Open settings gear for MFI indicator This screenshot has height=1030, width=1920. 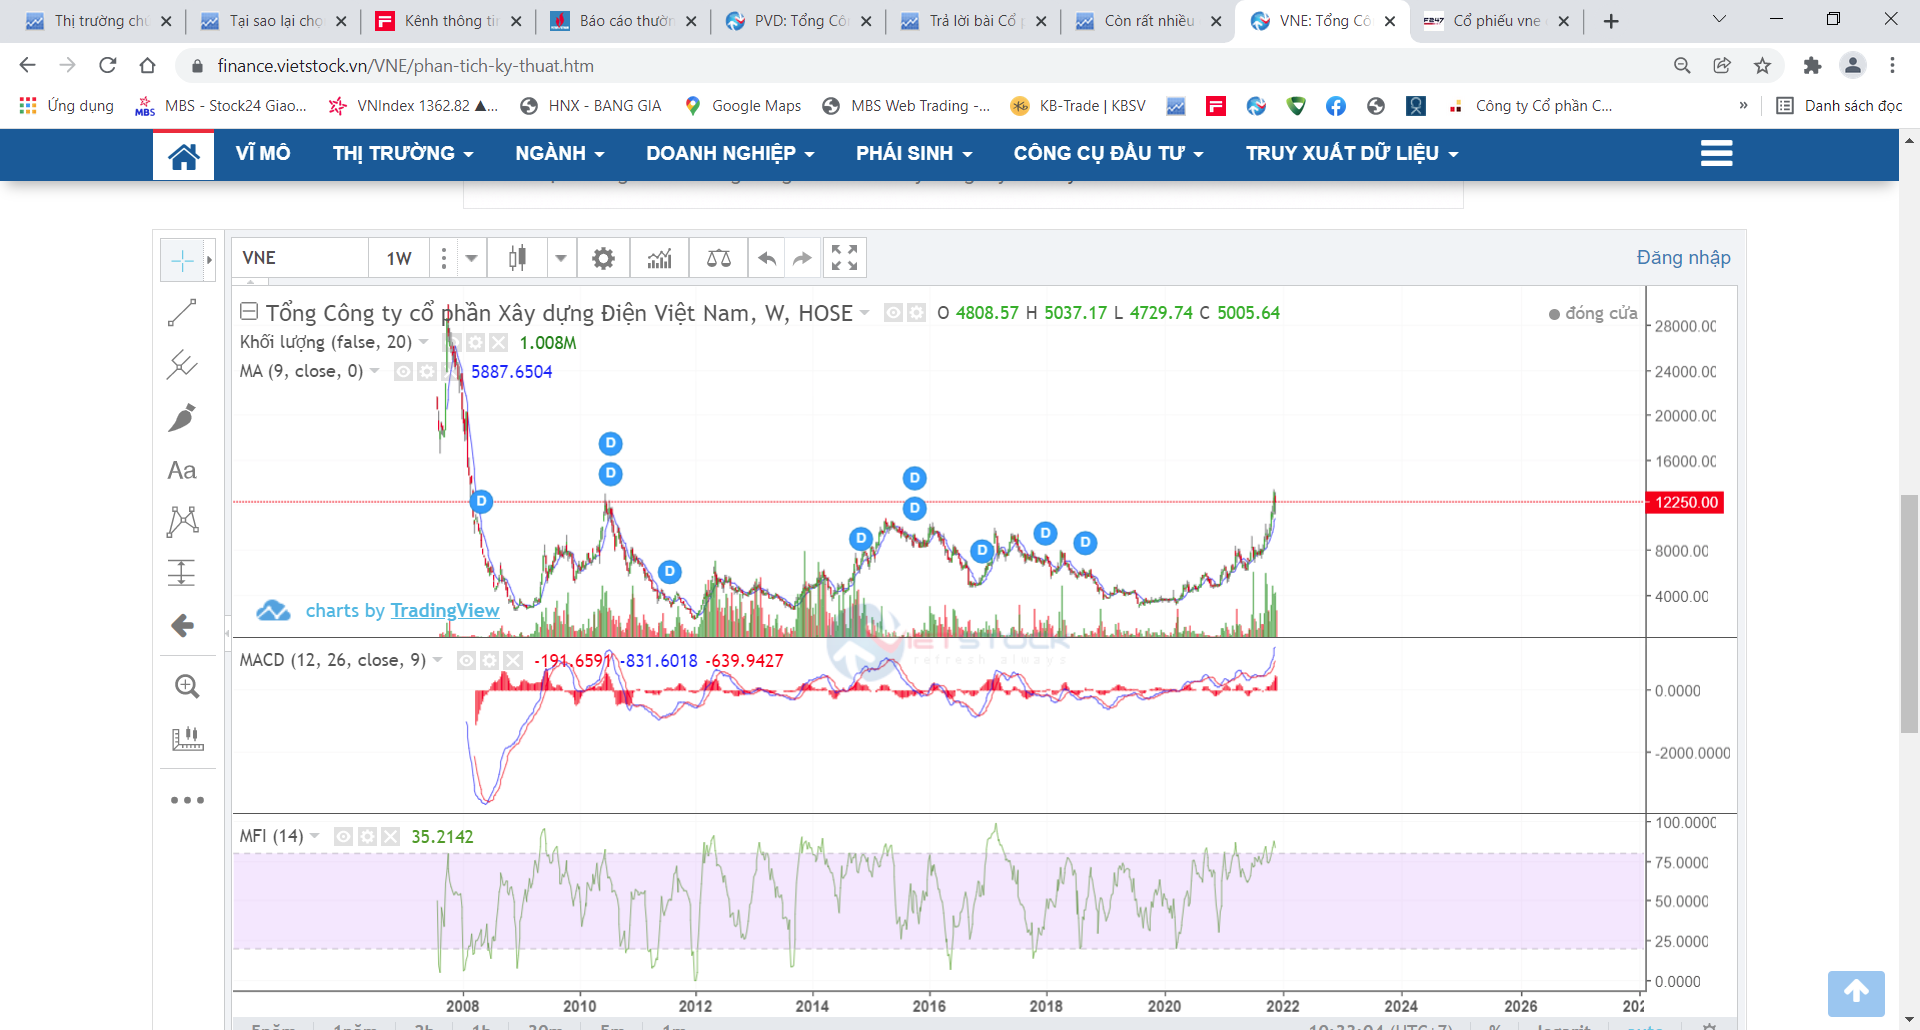[x=367, y=837]
